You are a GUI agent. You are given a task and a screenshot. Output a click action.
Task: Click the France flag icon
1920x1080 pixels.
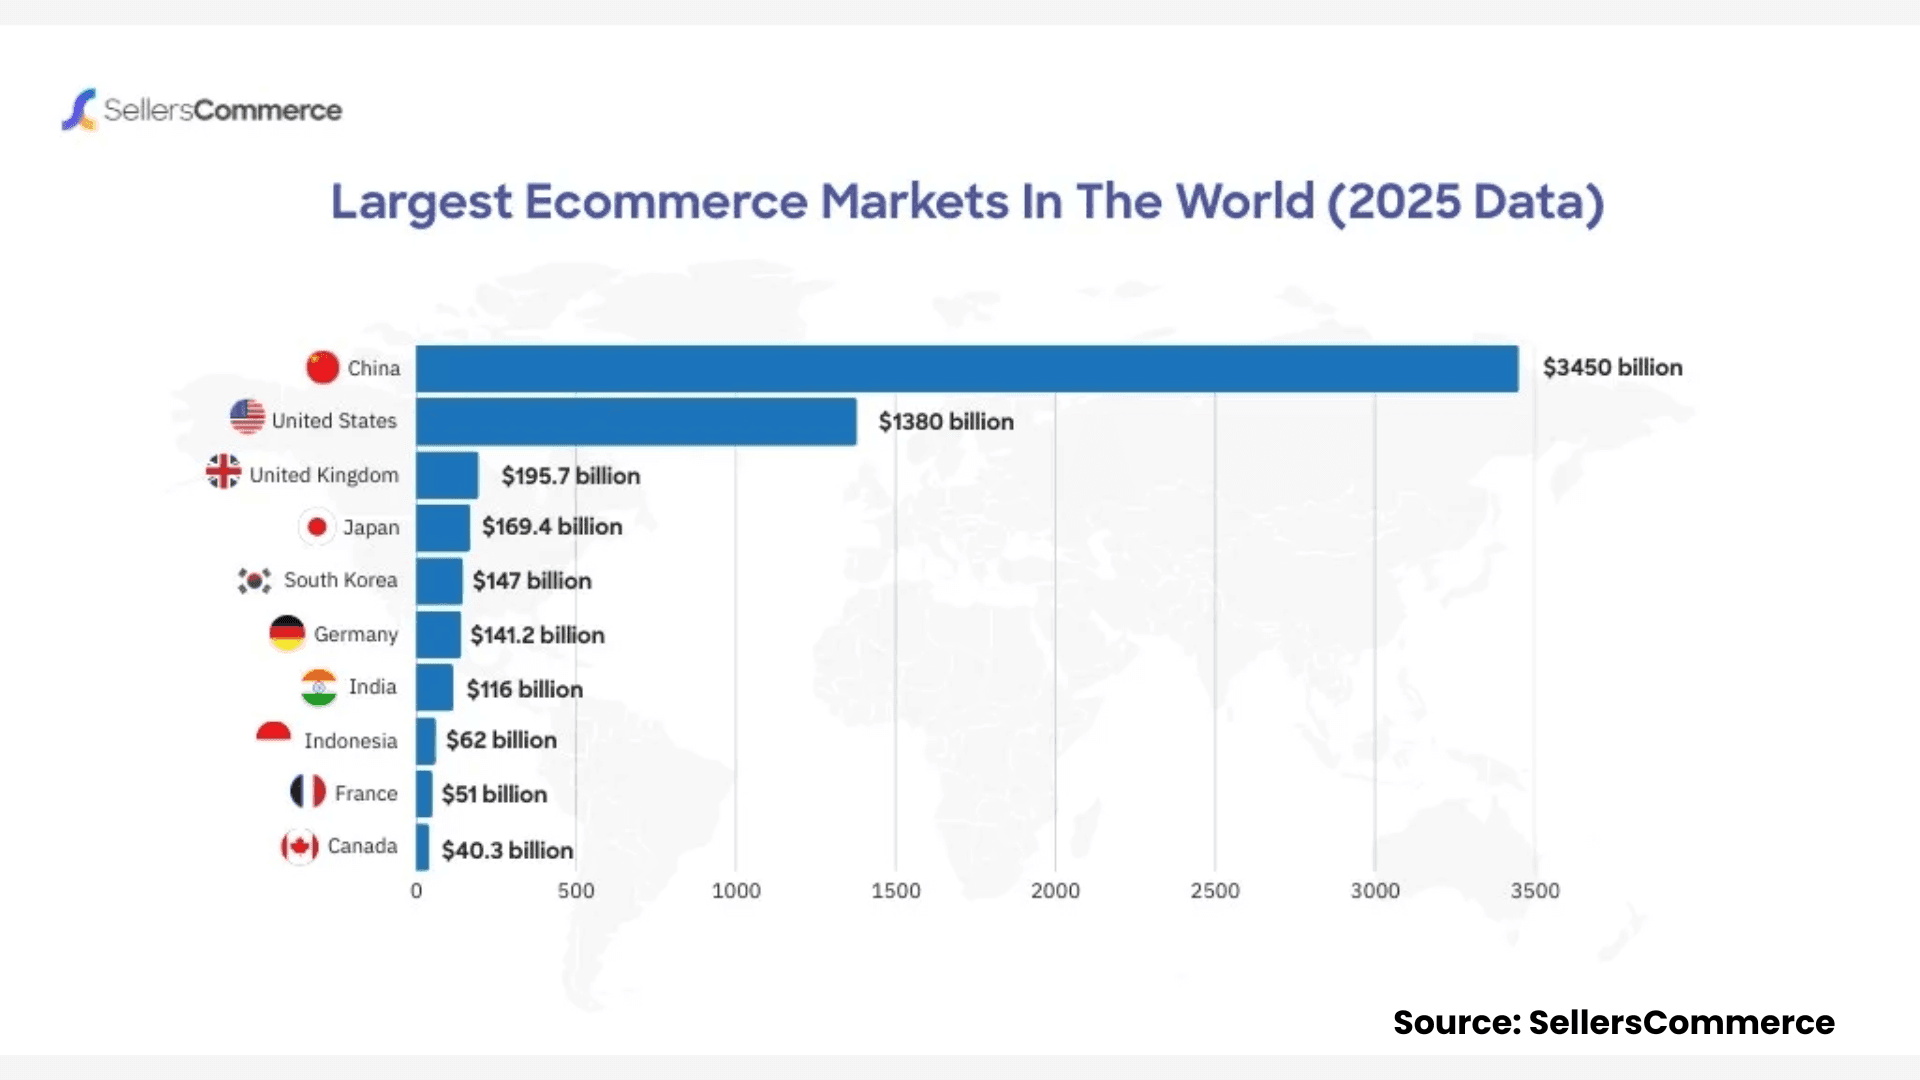tap(308, 791)
